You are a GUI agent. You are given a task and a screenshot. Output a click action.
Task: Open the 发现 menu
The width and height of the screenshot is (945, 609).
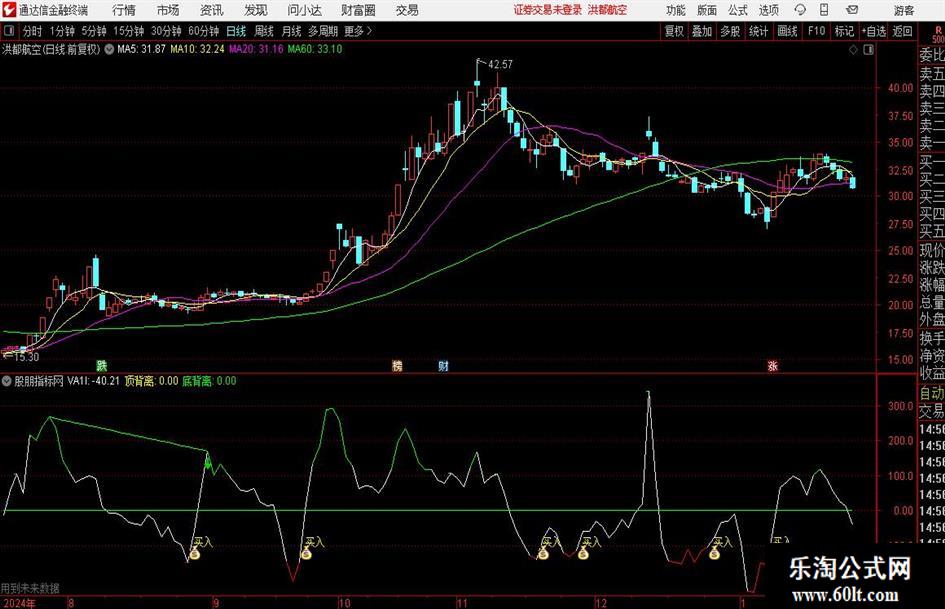click(256, 10)
